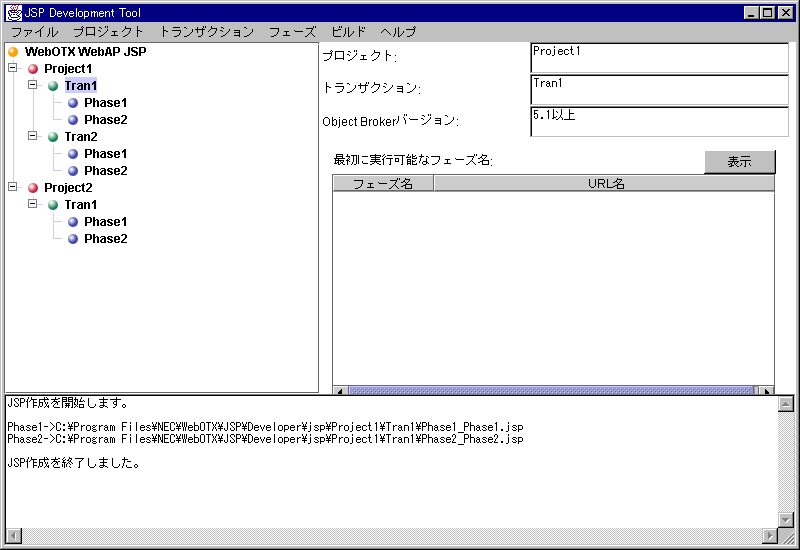Click the red ball icon beside Project1
Screen dimensions: 800x550
pos(33,69)
